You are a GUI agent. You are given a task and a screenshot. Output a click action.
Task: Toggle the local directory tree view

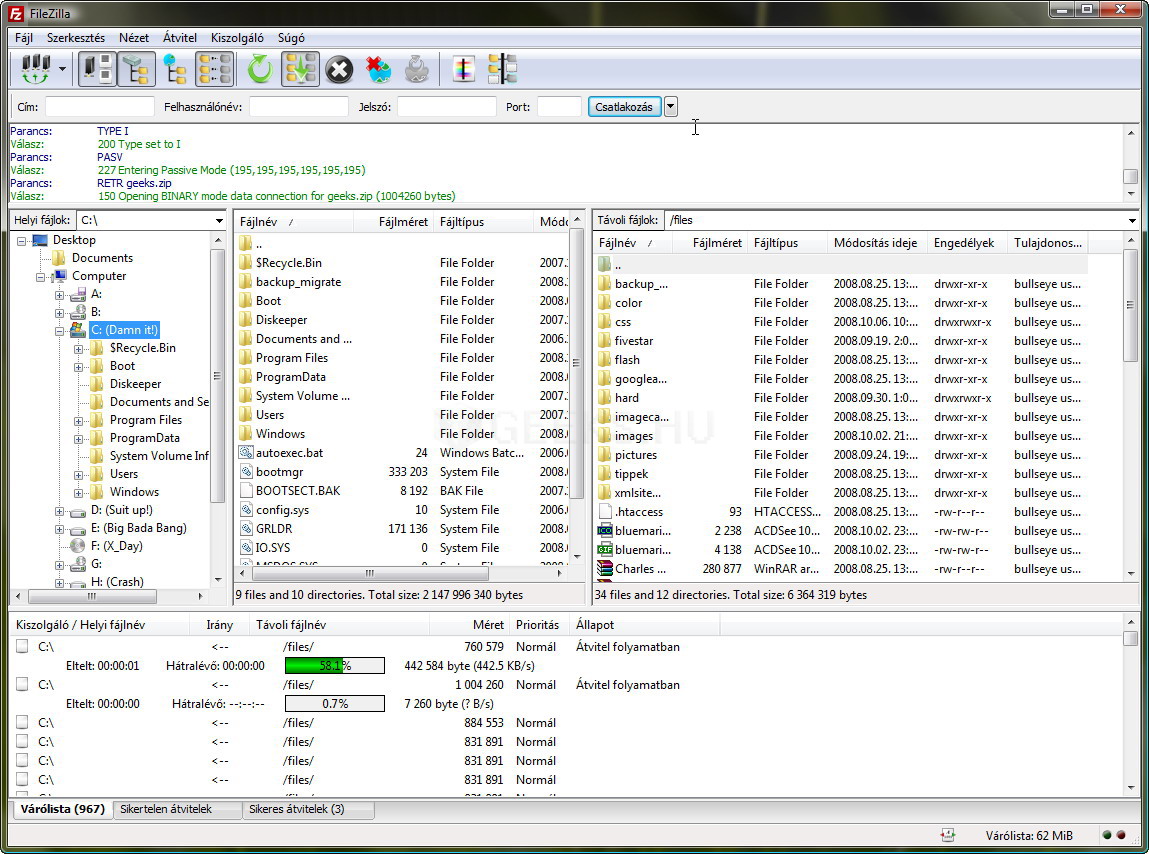point(136,69)
